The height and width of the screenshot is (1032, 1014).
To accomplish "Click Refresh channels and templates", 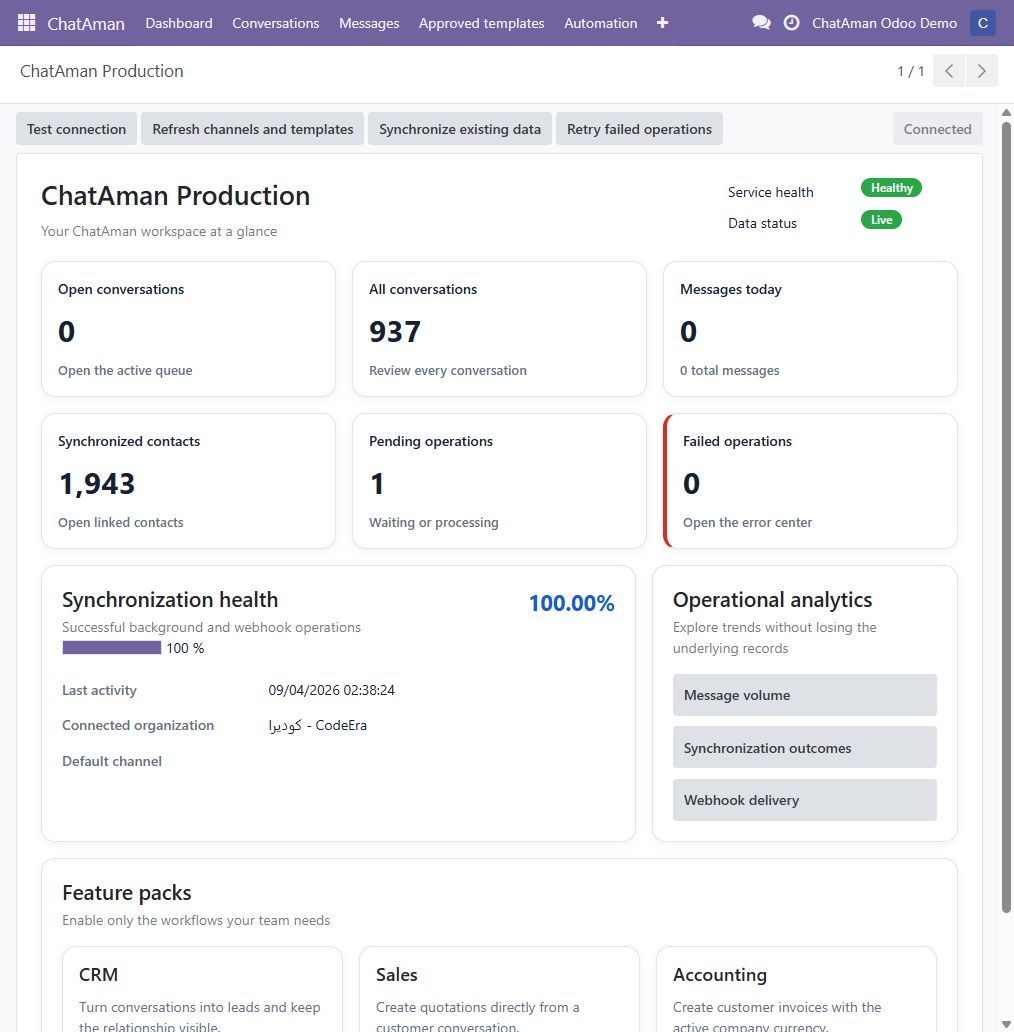I will [253, 129].
